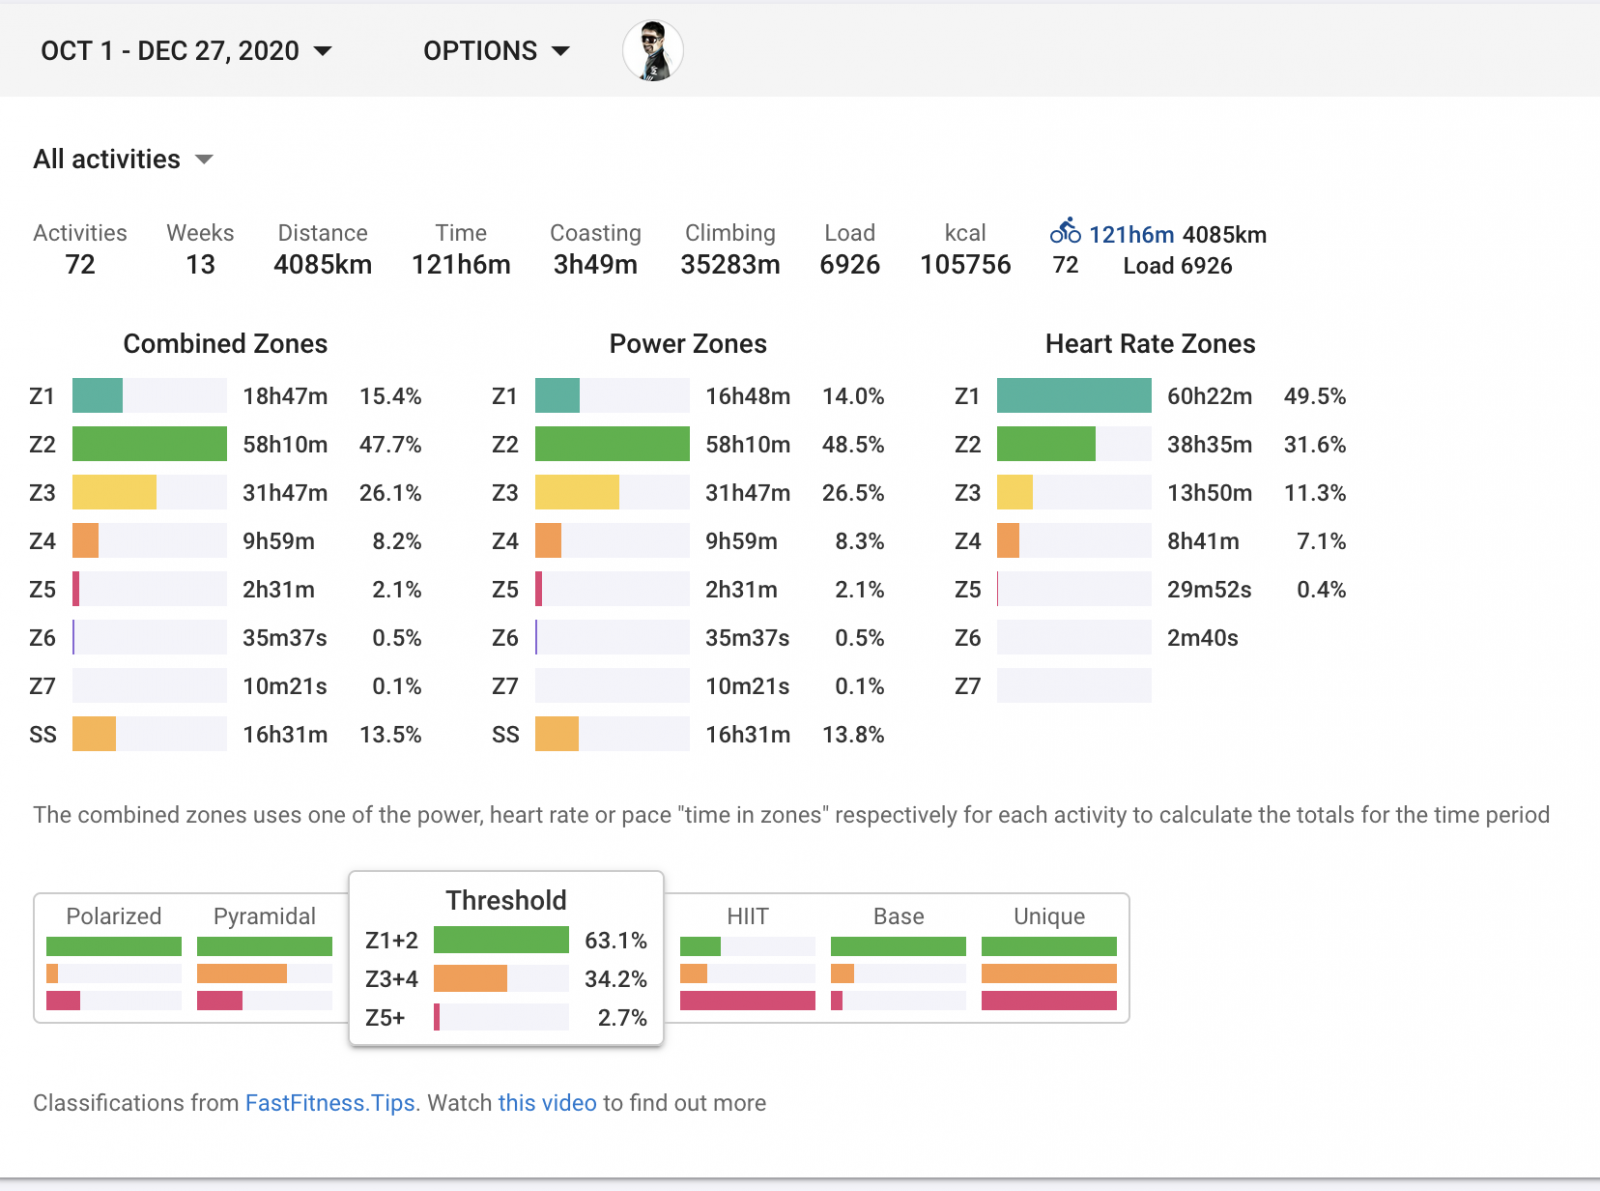Click the orange SS Combined Zones bar
This screenshot has height=1191, width=1600.
point(94,734)
